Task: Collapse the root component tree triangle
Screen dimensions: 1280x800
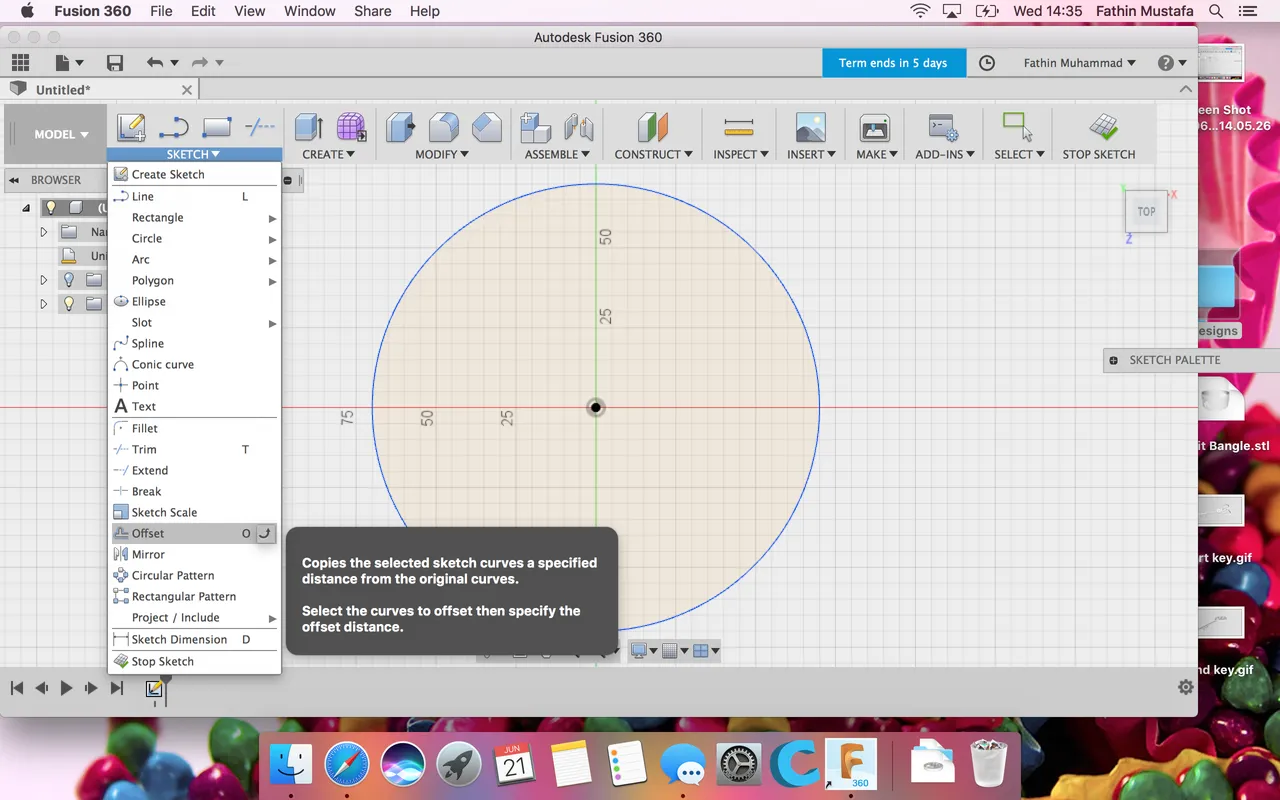Action: pyautogui.click(x=27, y=208)
